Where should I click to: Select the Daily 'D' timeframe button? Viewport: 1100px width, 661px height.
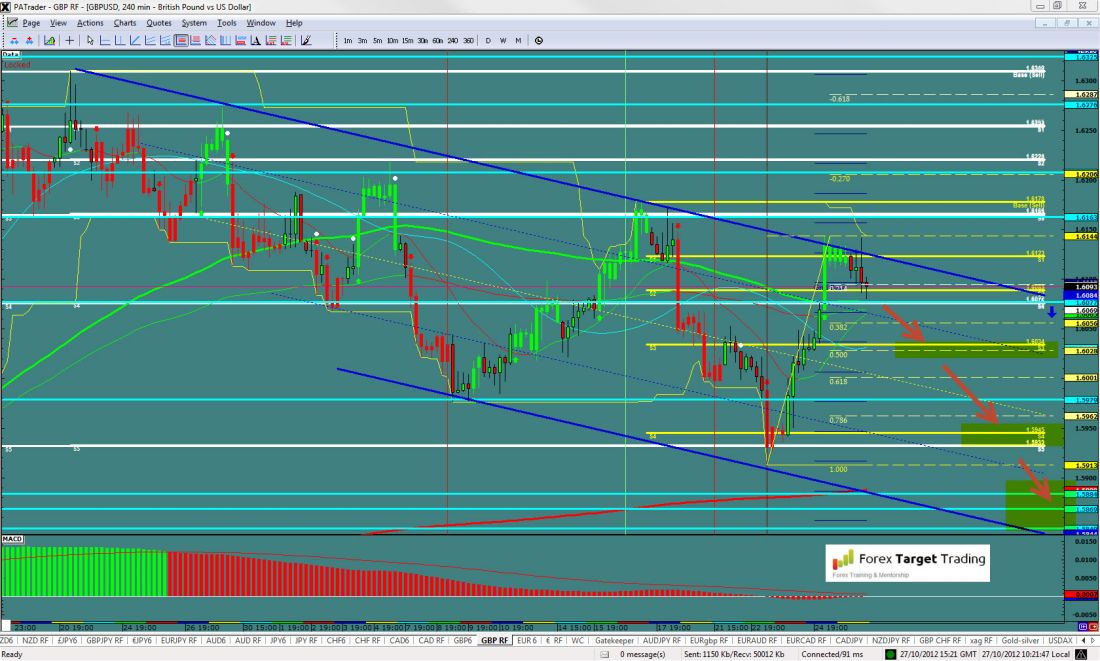[488, 41]
